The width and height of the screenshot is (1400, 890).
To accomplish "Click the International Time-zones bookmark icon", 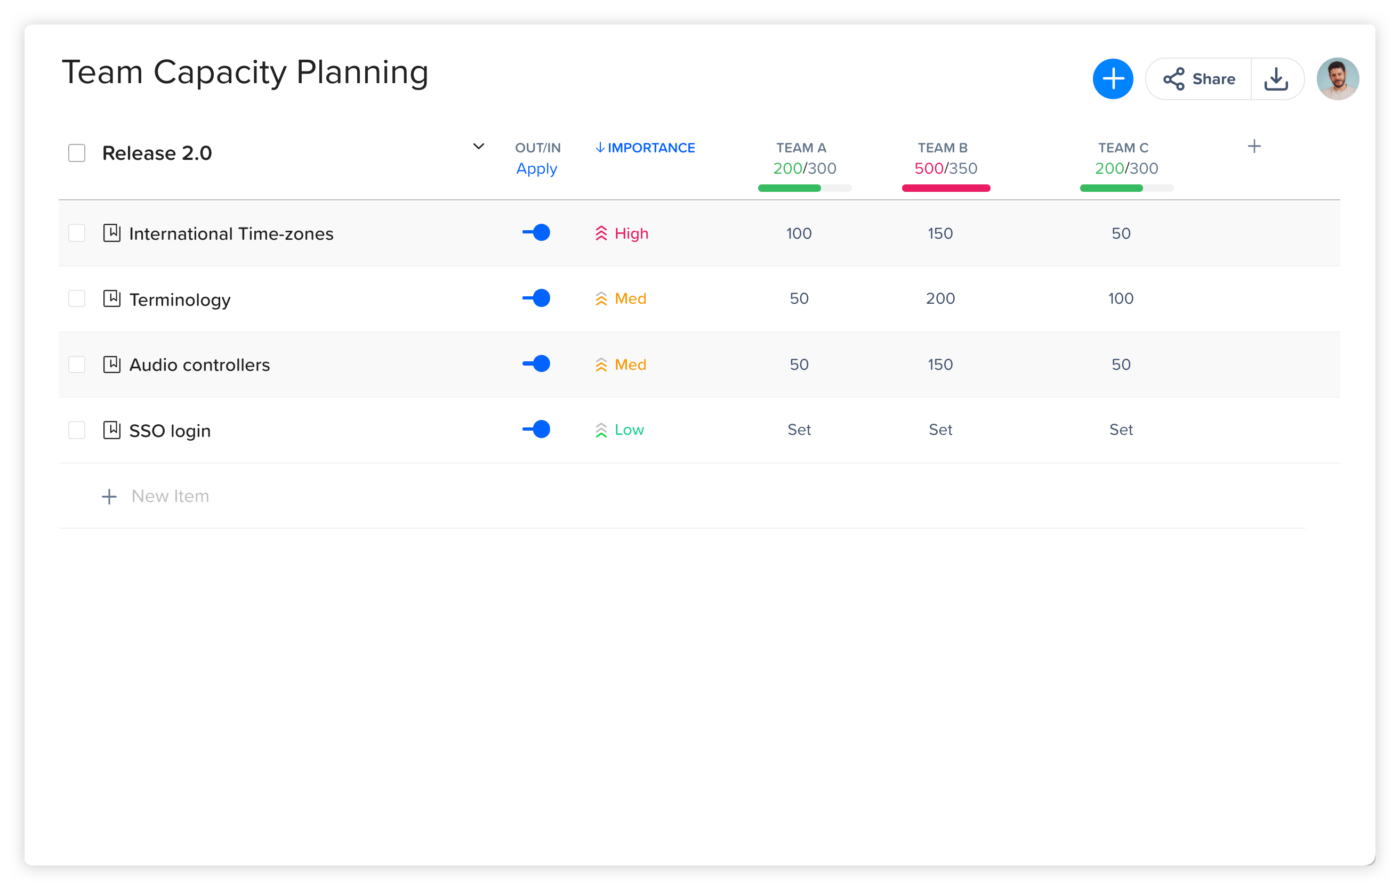I will point(112,233).
